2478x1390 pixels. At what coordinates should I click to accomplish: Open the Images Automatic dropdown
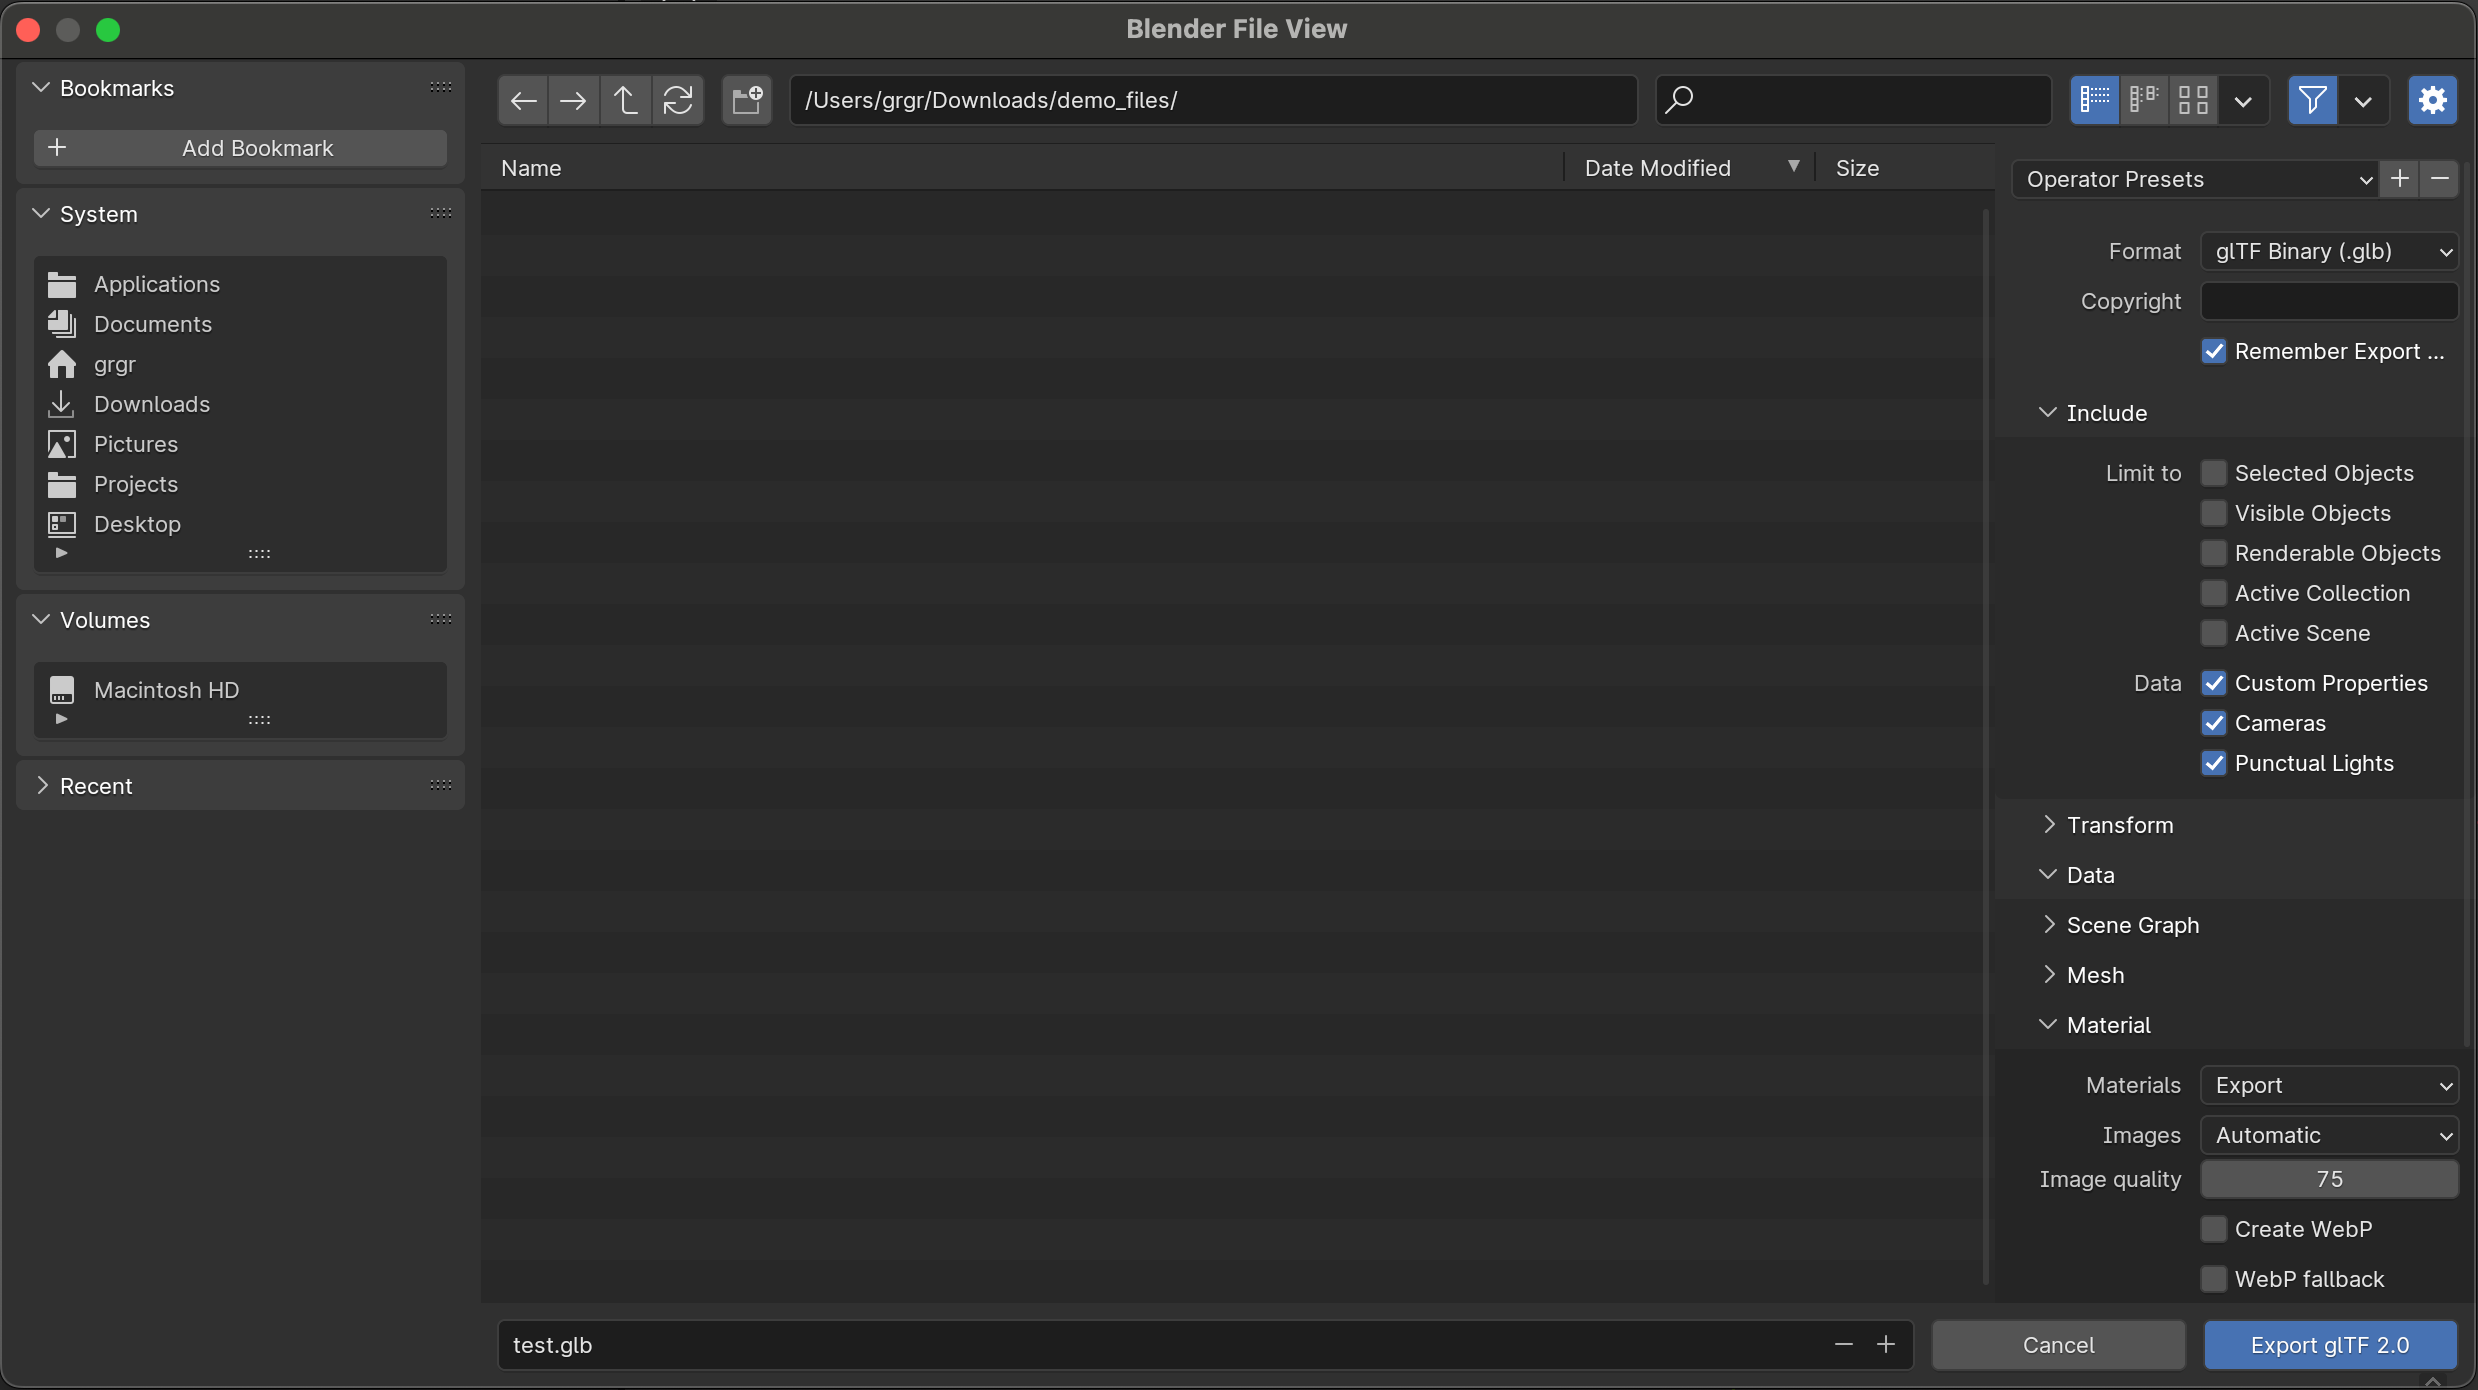click(2329, 1135)
